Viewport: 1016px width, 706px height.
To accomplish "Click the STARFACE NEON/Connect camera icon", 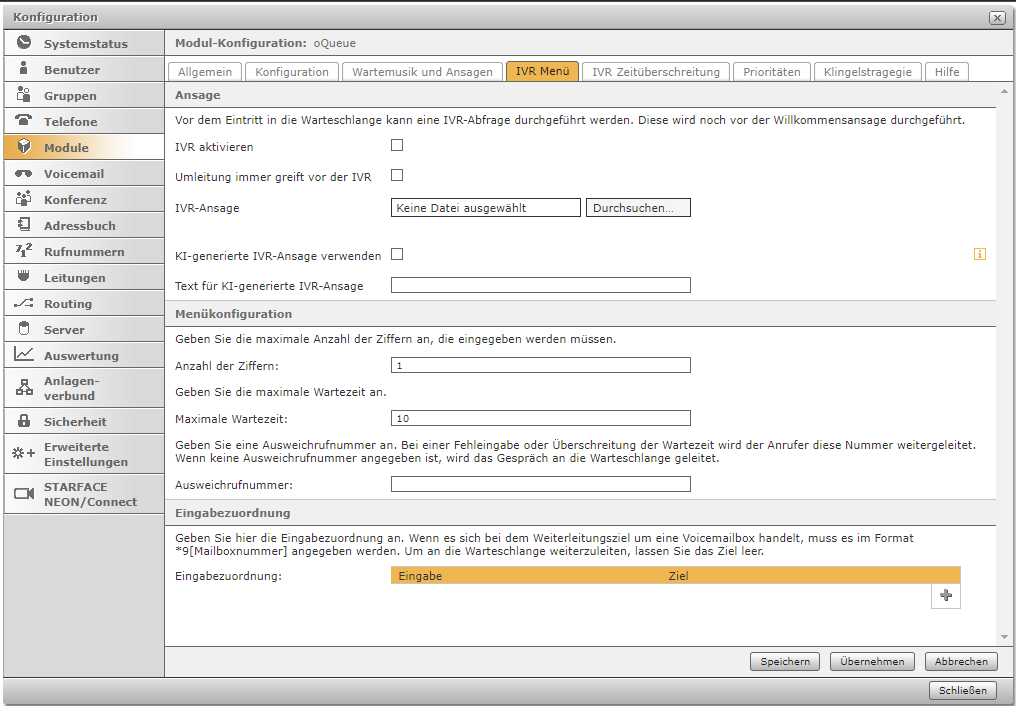I will [x=24, y=494].
